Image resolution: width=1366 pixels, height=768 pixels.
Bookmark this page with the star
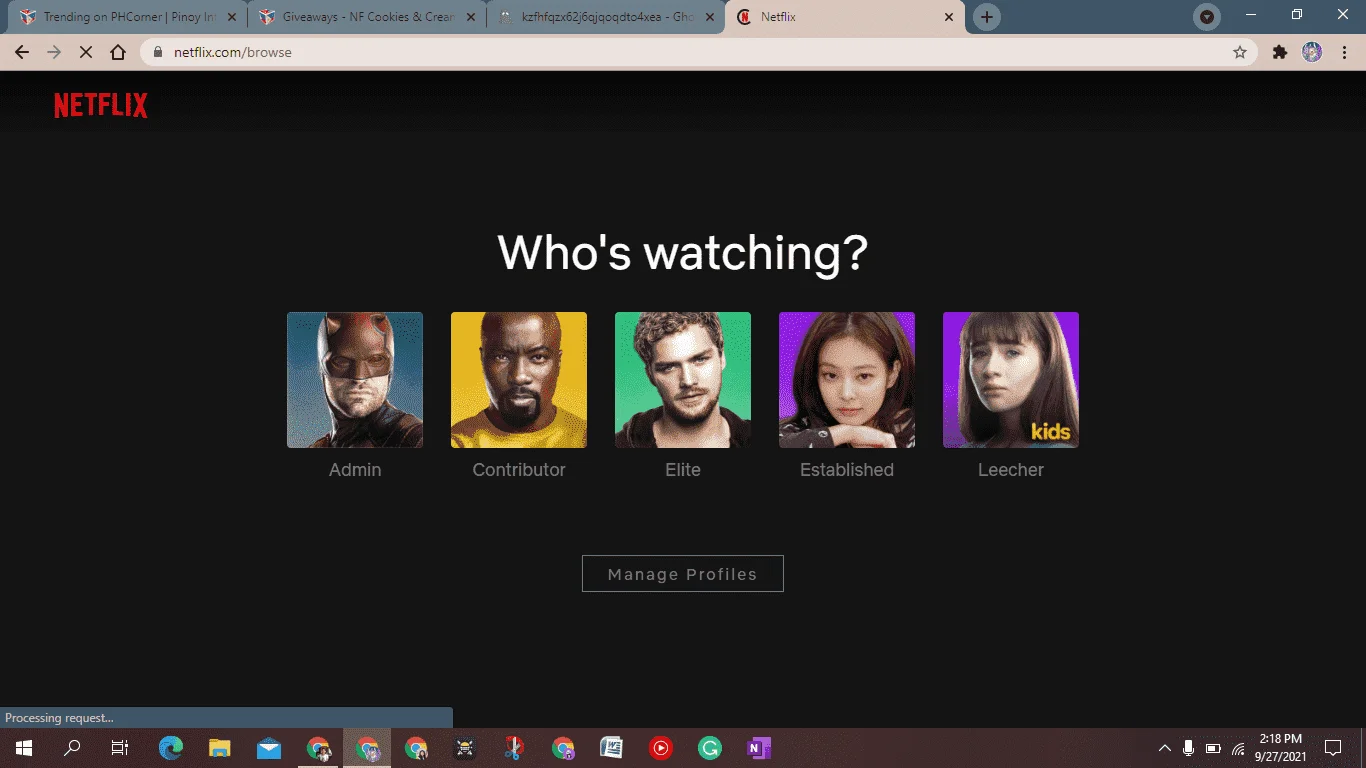coord(1240,52)
